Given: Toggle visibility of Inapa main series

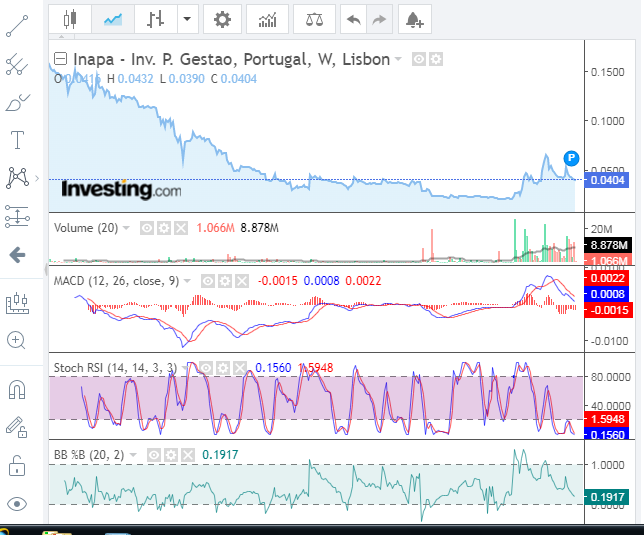Looking at the screenshot, I should click(x=419, y=59).
